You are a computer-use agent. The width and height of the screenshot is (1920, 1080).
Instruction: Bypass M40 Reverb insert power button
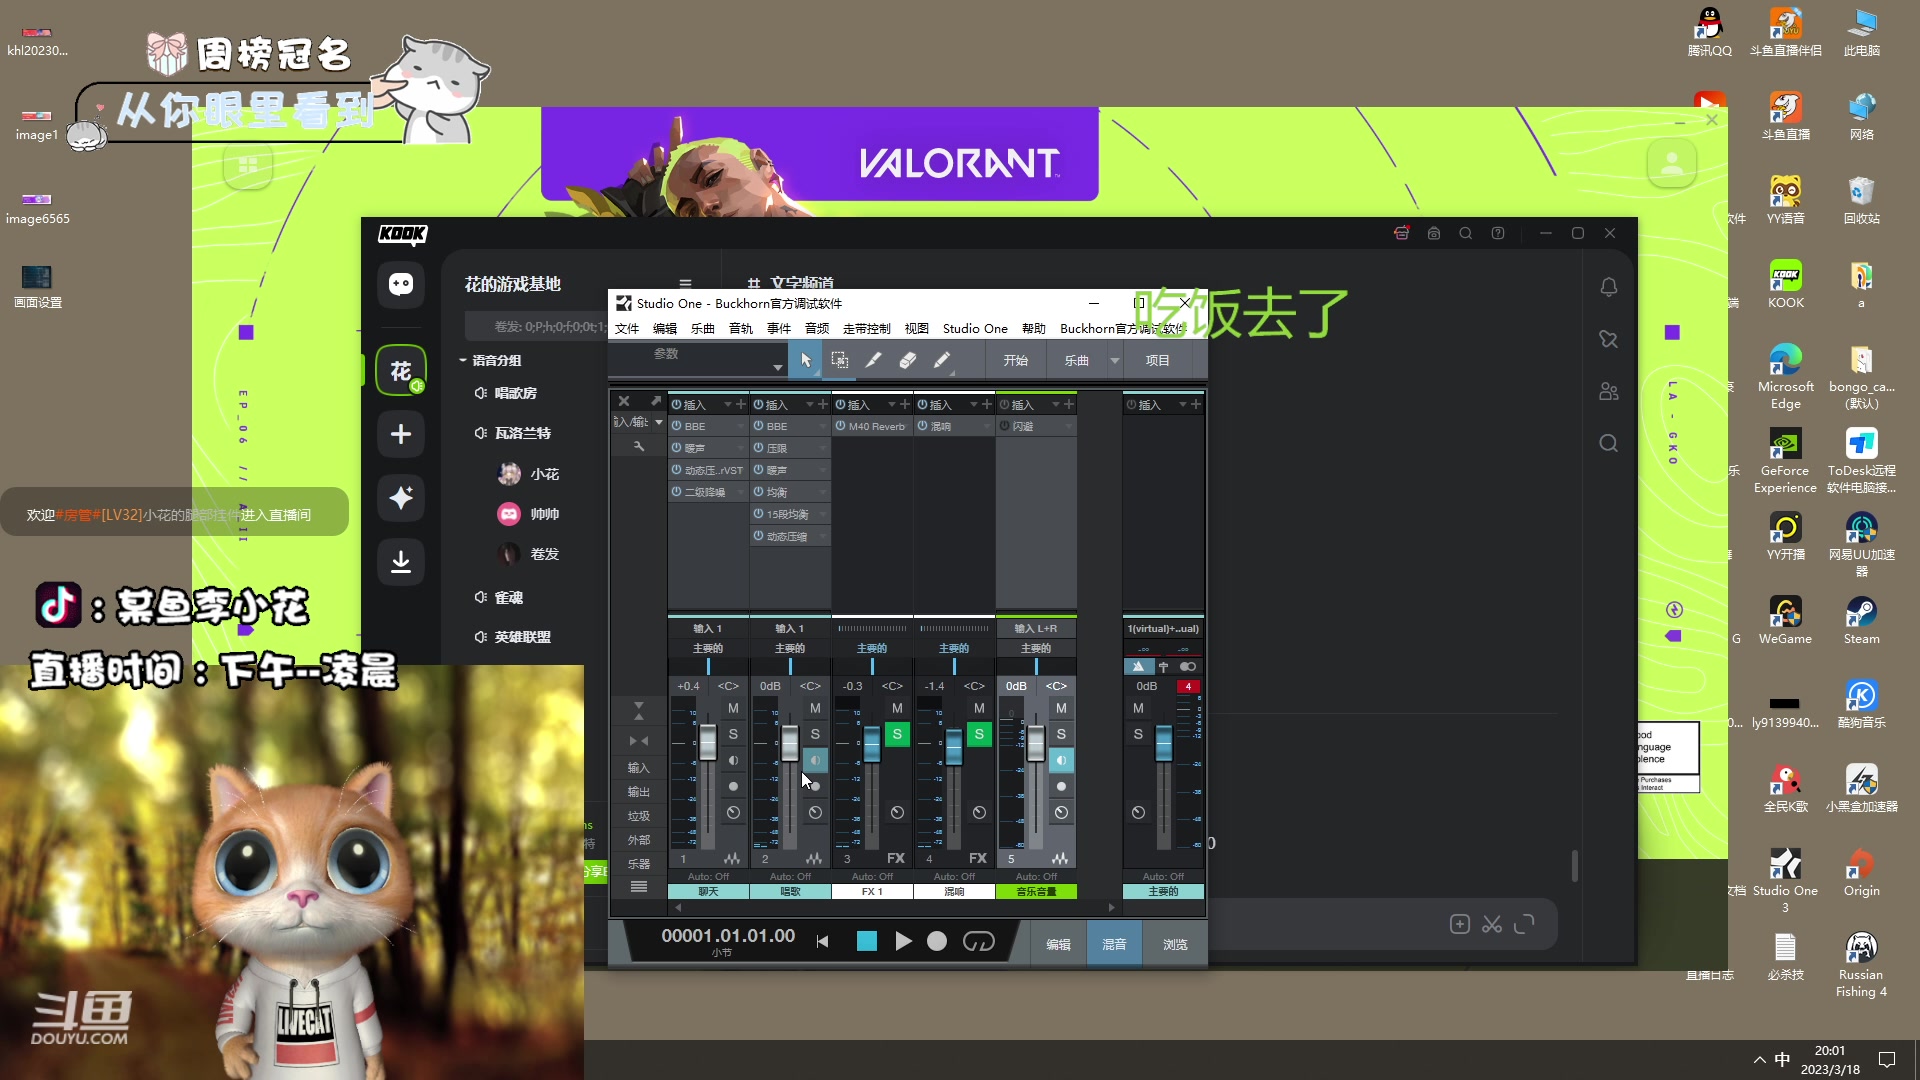click(841, 427)
